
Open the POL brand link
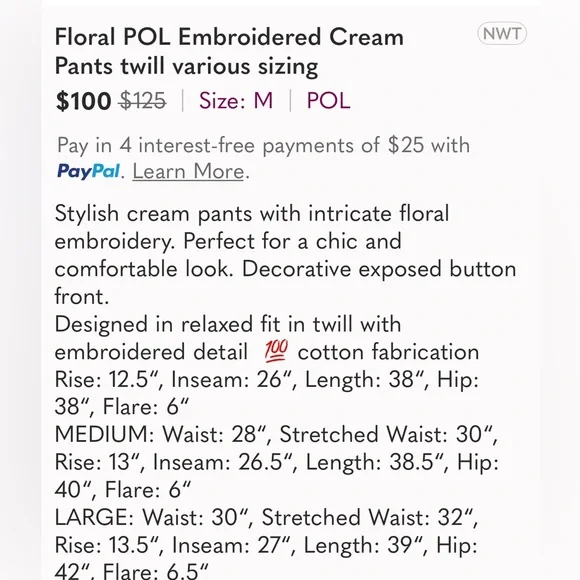pos(328,101)
